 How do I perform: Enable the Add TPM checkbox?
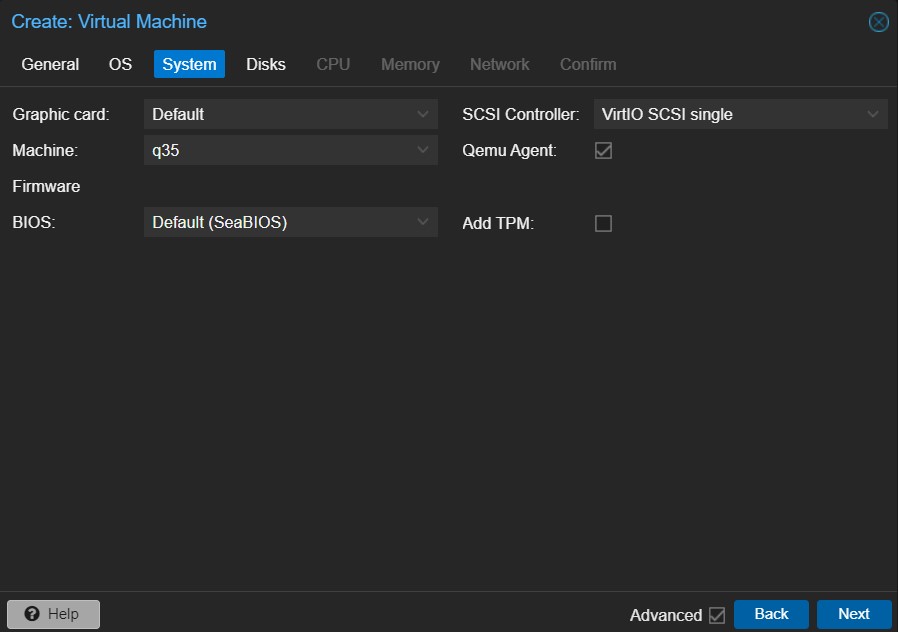click(x=603, y=224)
